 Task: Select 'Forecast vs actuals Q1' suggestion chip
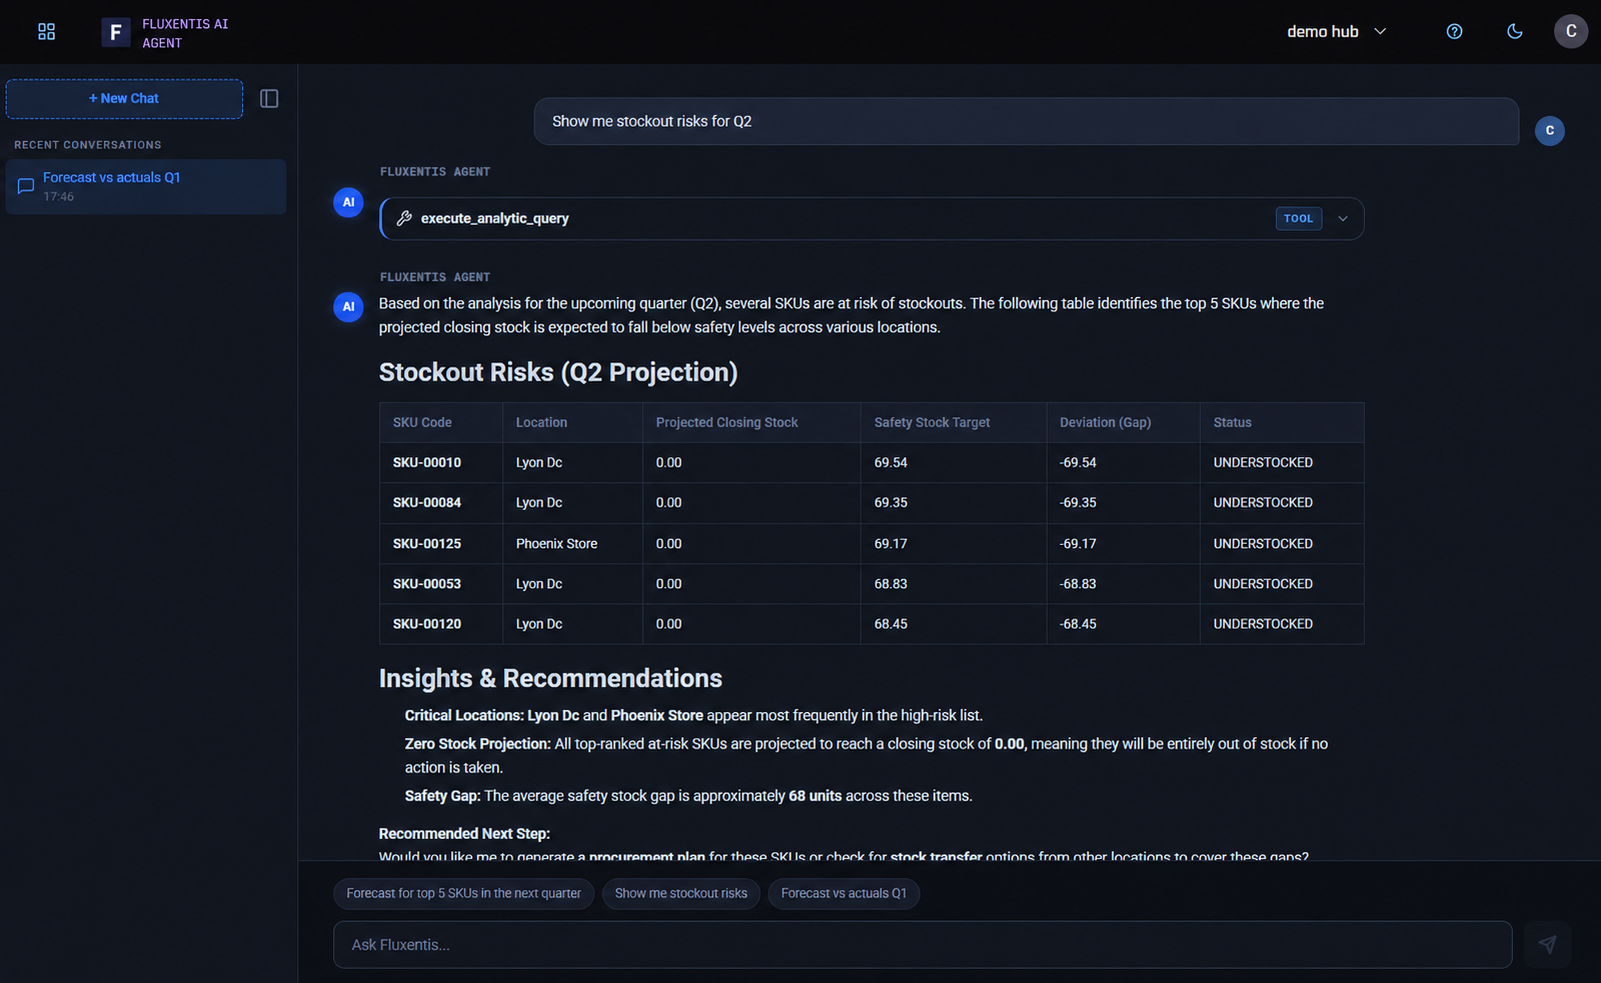pyautogui.click(x=843, y=893)
